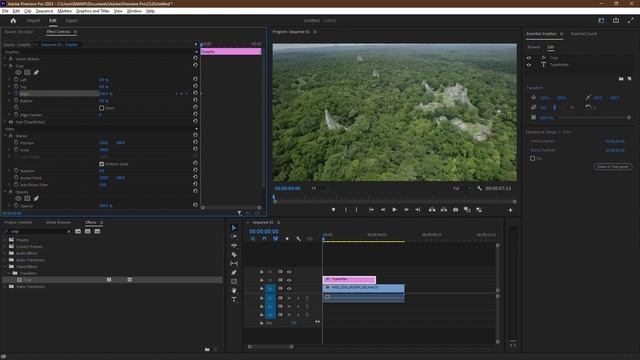Collapse the Motion effect properties

(5, 136)
